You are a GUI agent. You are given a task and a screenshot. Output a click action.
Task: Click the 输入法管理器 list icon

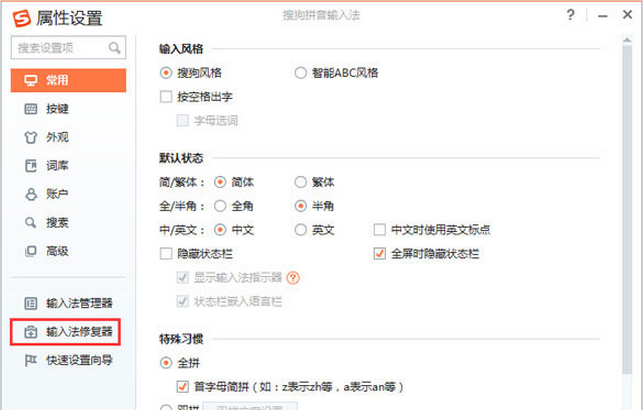coord(31,303)
